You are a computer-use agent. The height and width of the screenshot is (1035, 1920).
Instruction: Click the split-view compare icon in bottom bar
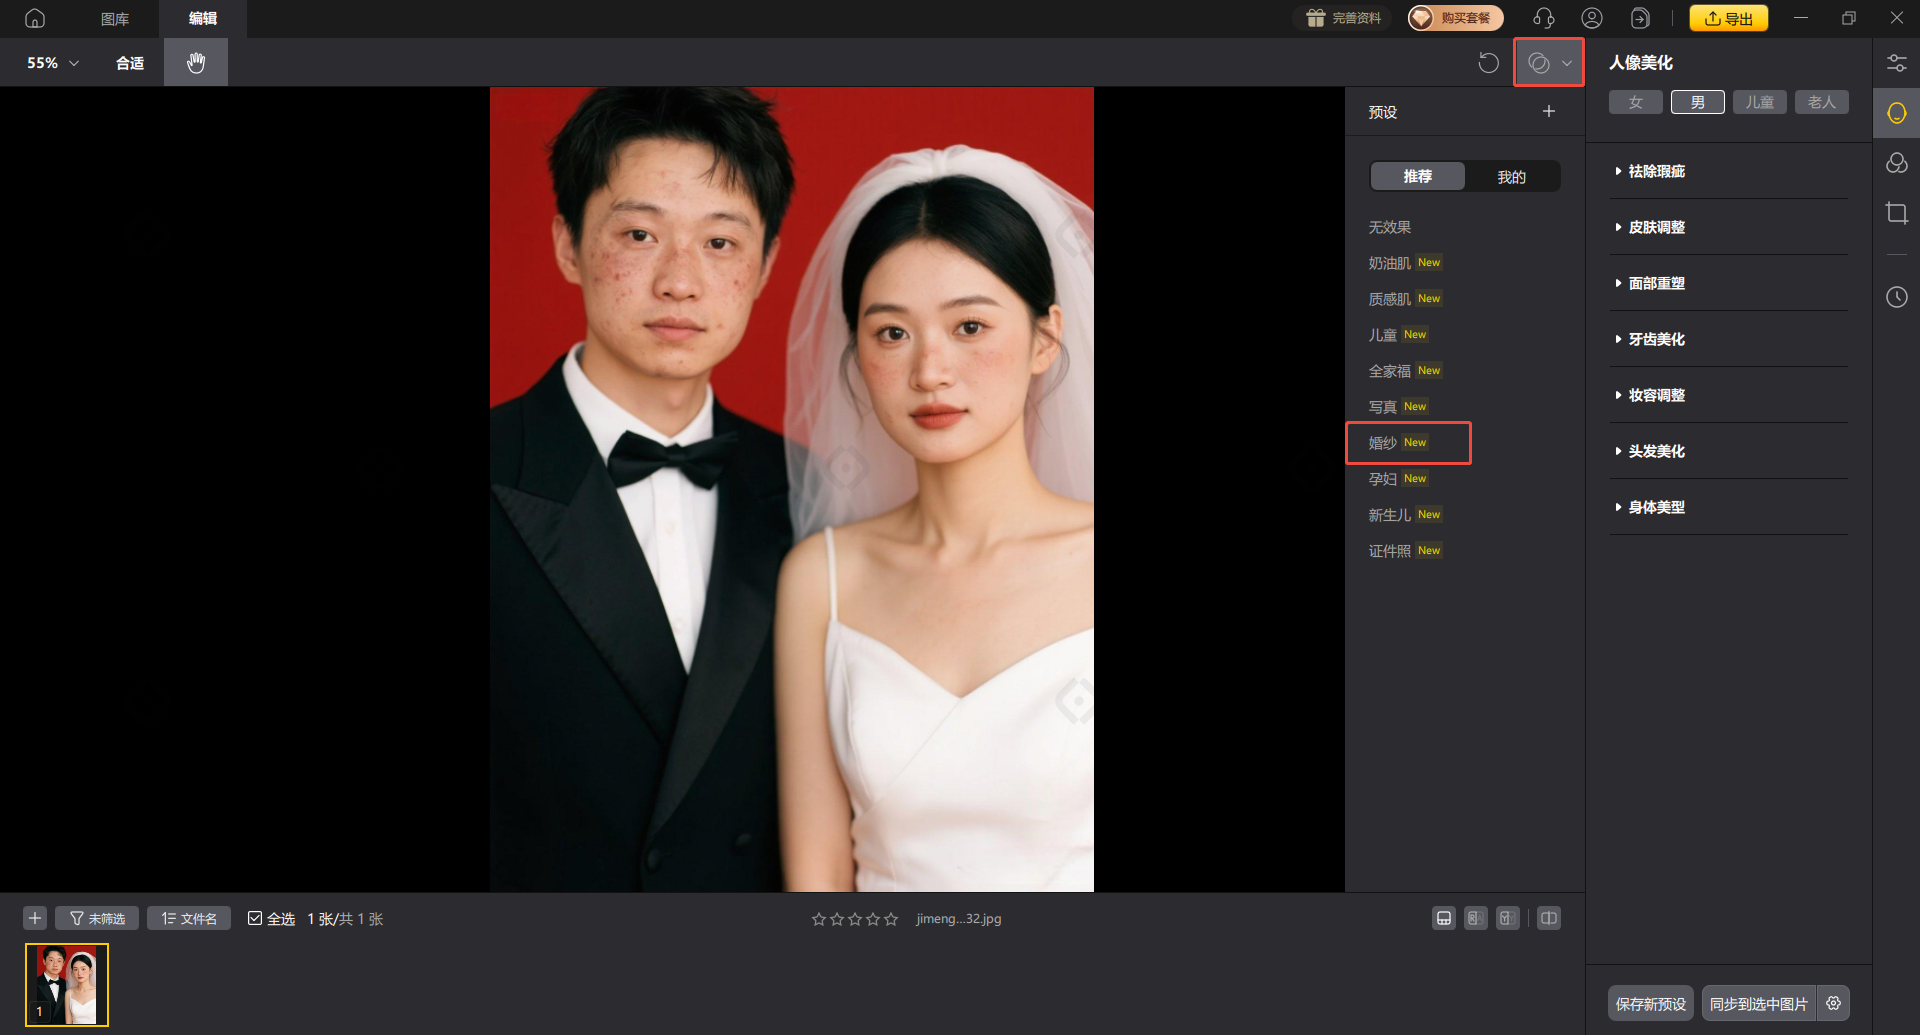coord(1548,917)
